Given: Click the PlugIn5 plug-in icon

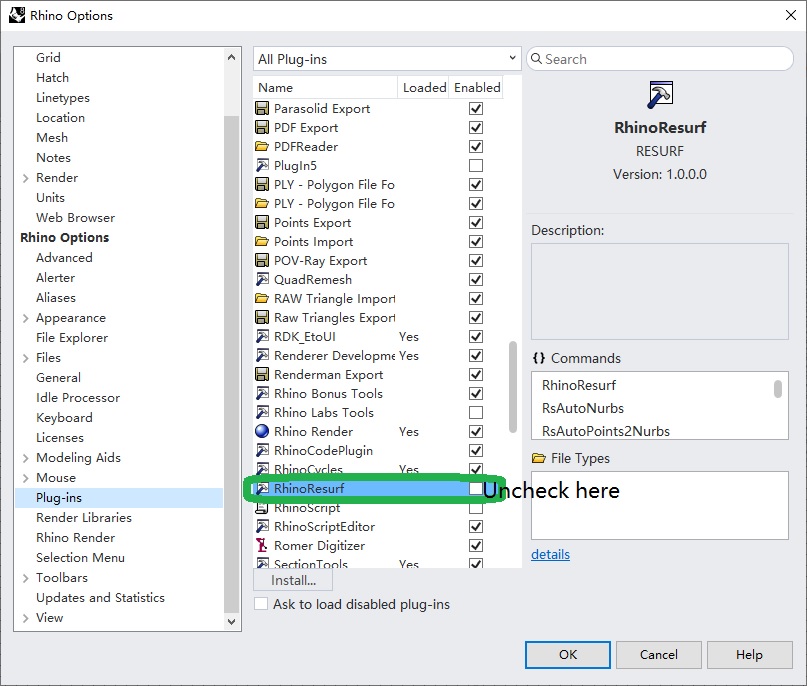Looking at the screenshot, I should [262, 165].
